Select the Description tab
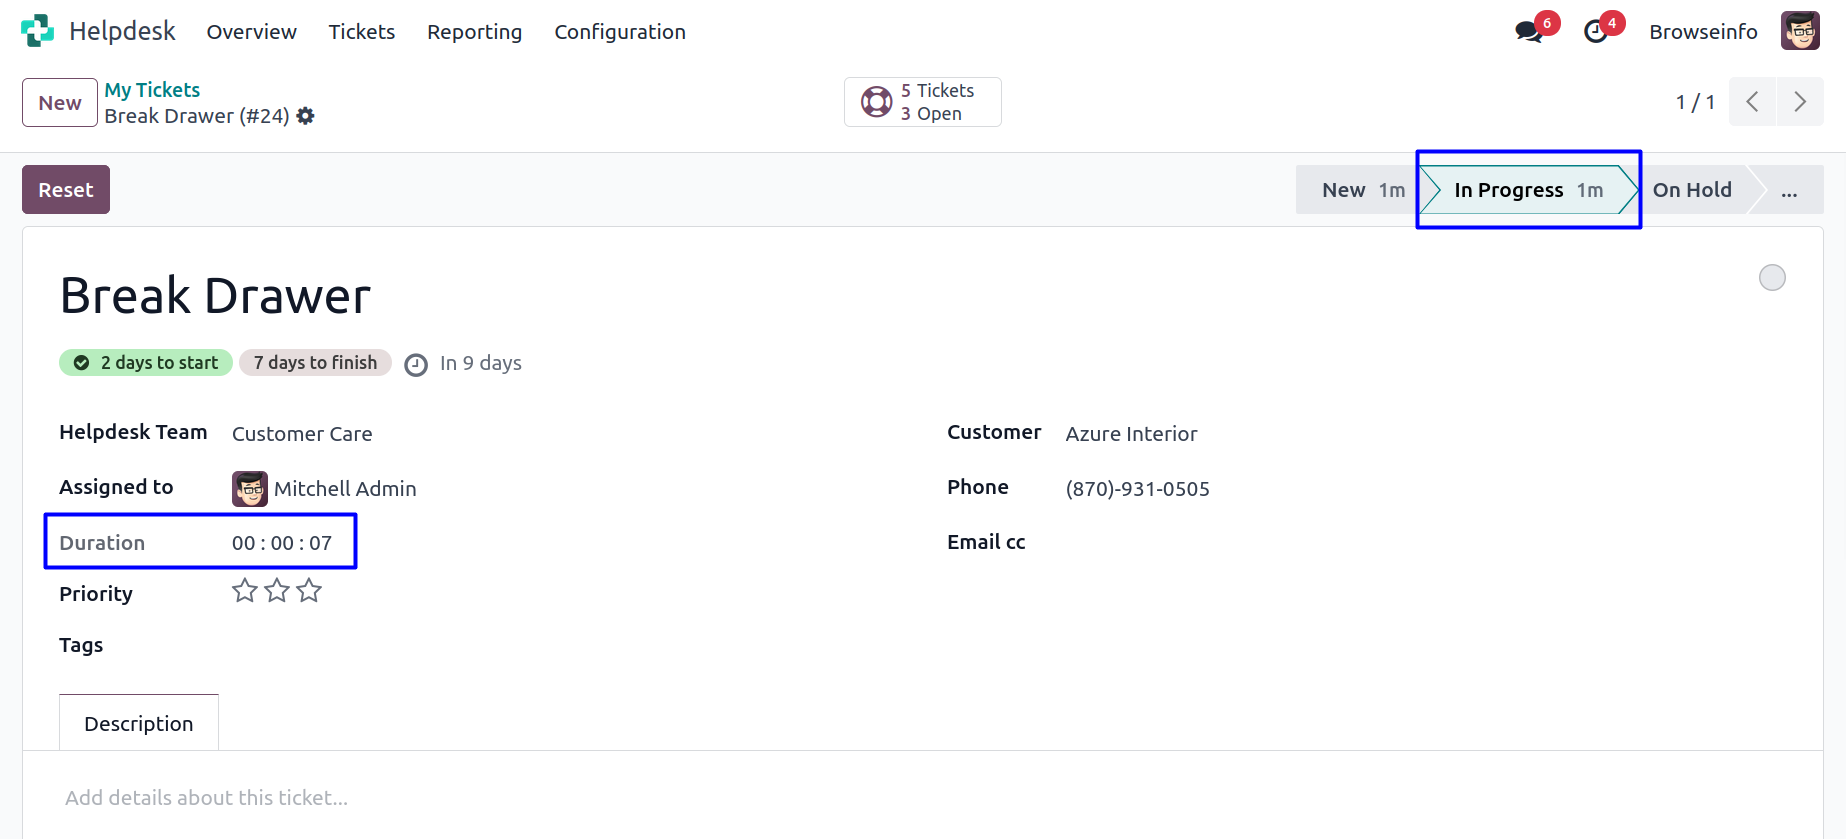The width and height of the screenshot is (1846, 839). coord(139,723)
